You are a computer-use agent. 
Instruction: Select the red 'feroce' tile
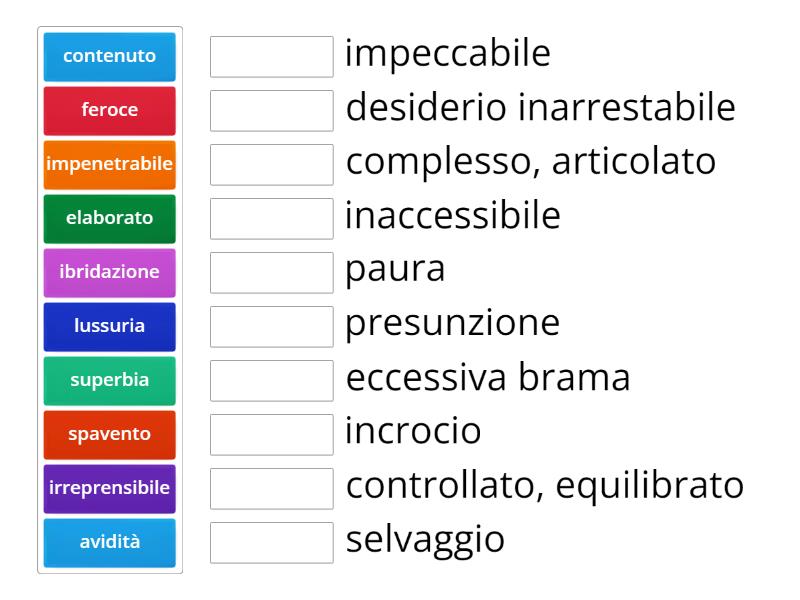pyautogui.click(x=110, y=110)
